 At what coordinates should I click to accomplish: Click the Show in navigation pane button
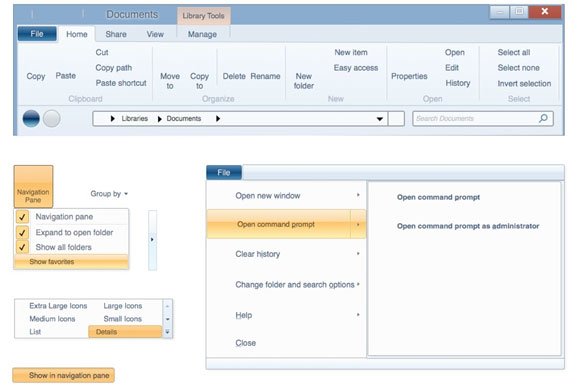point(64,375)
